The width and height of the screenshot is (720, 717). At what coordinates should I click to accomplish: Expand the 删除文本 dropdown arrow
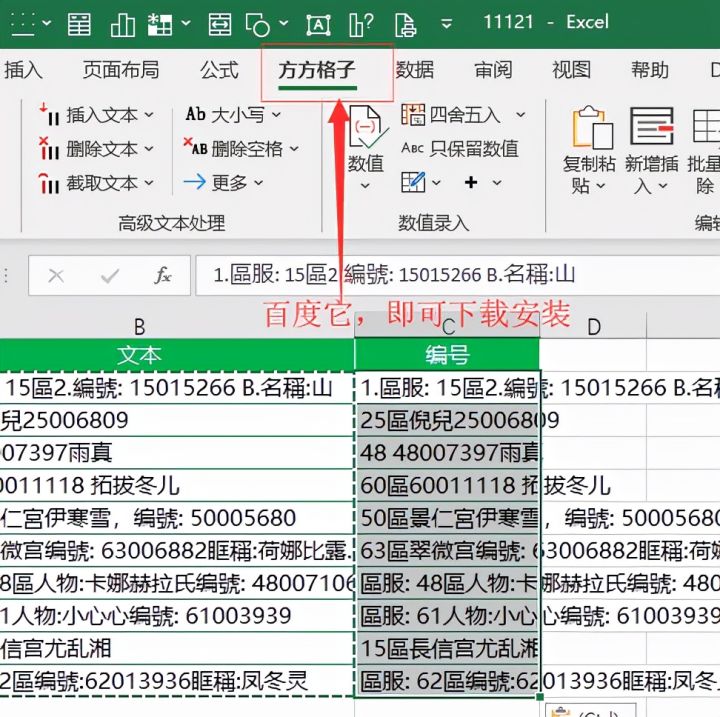(x=149, y=148)
